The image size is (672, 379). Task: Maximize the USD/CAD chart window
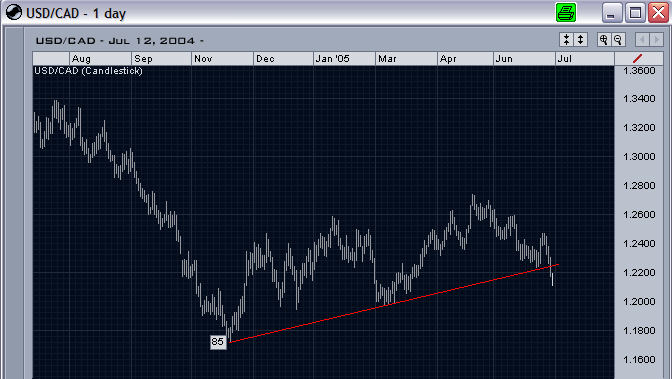(x=635, y=12)
